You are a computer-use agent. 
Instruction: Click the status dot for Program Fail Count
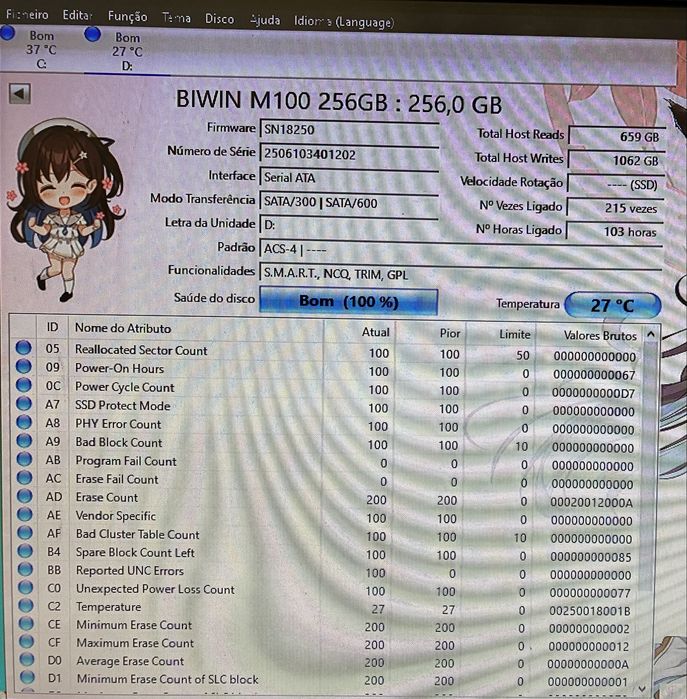coord(25,459)
